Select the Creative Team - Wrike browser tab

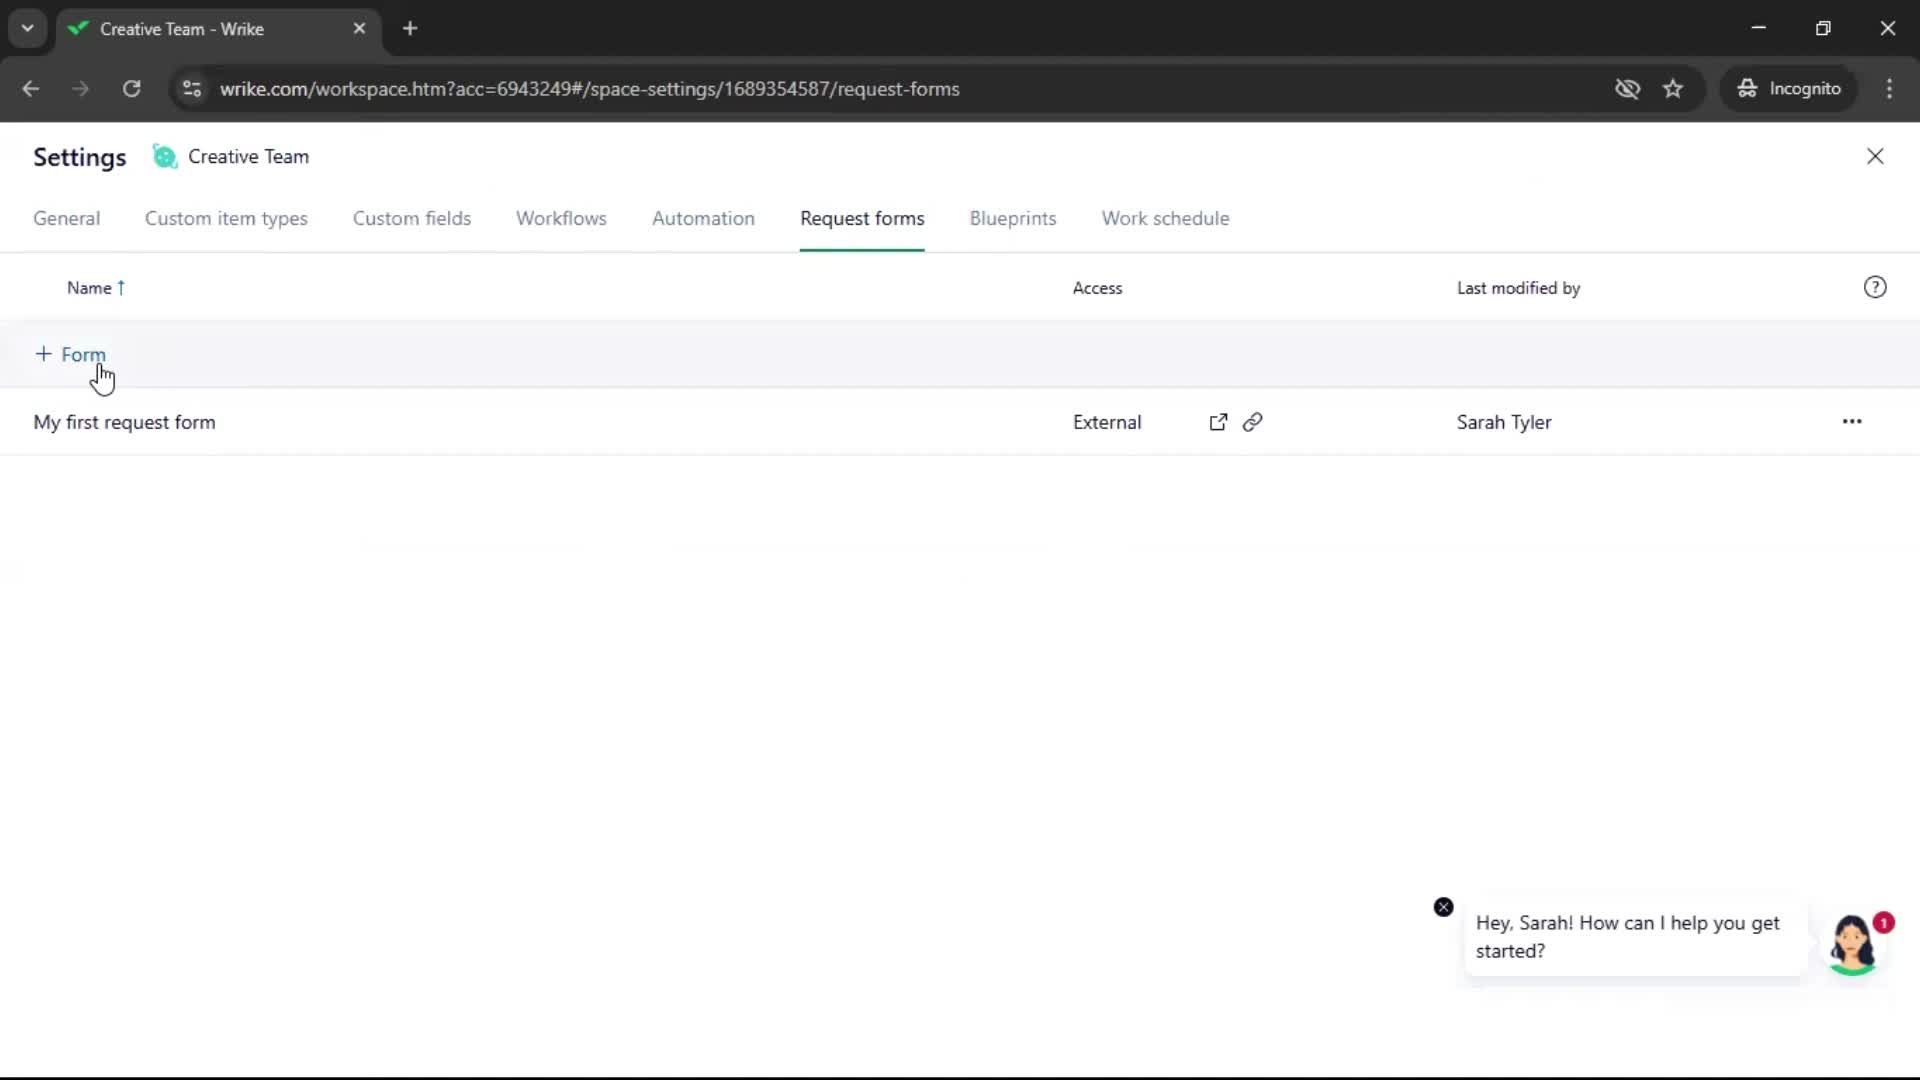218,29
